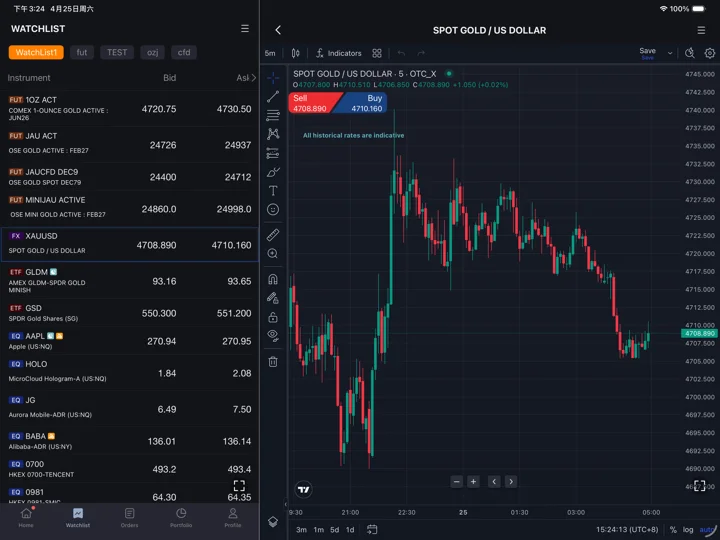Select the 5d date range
This screenshot has height=540, width=720.
pos(334,529)
